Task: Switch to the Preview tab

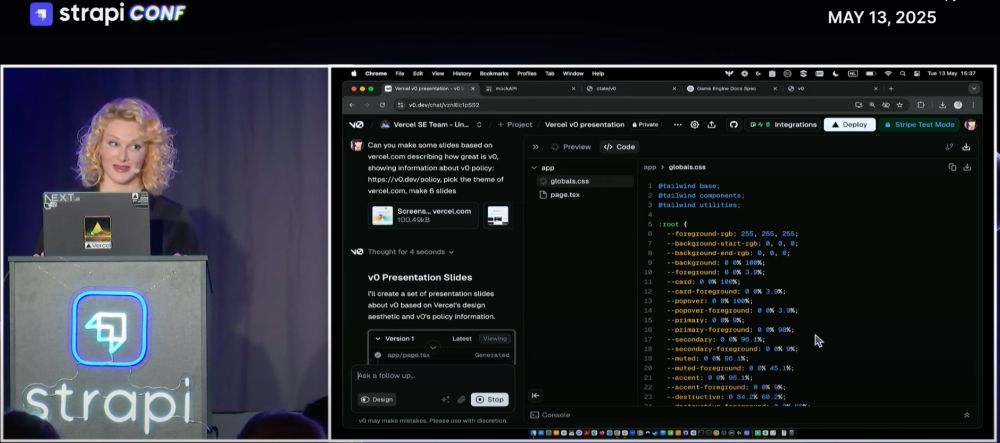Action: pyautogui.click(x=571, y=147)
